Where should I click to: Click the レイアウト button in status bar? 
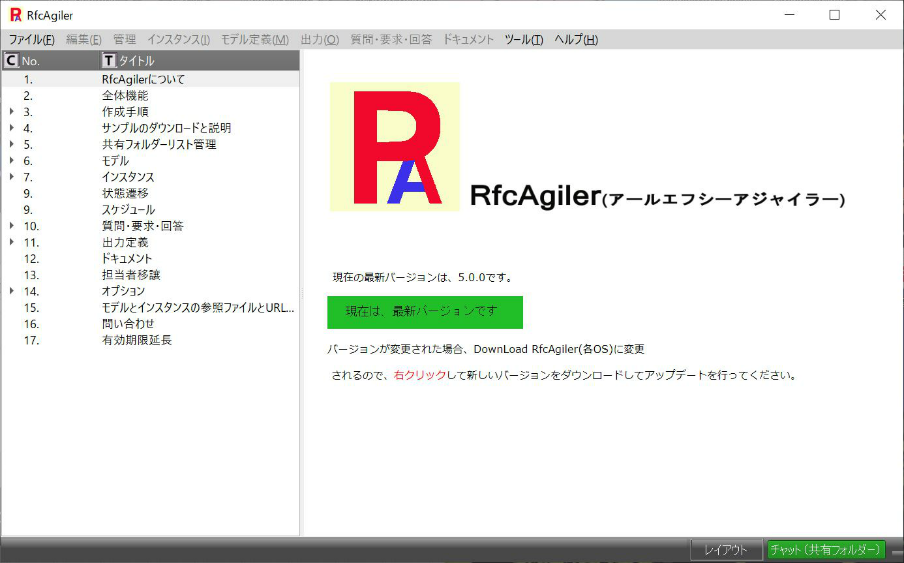point(728,549)
